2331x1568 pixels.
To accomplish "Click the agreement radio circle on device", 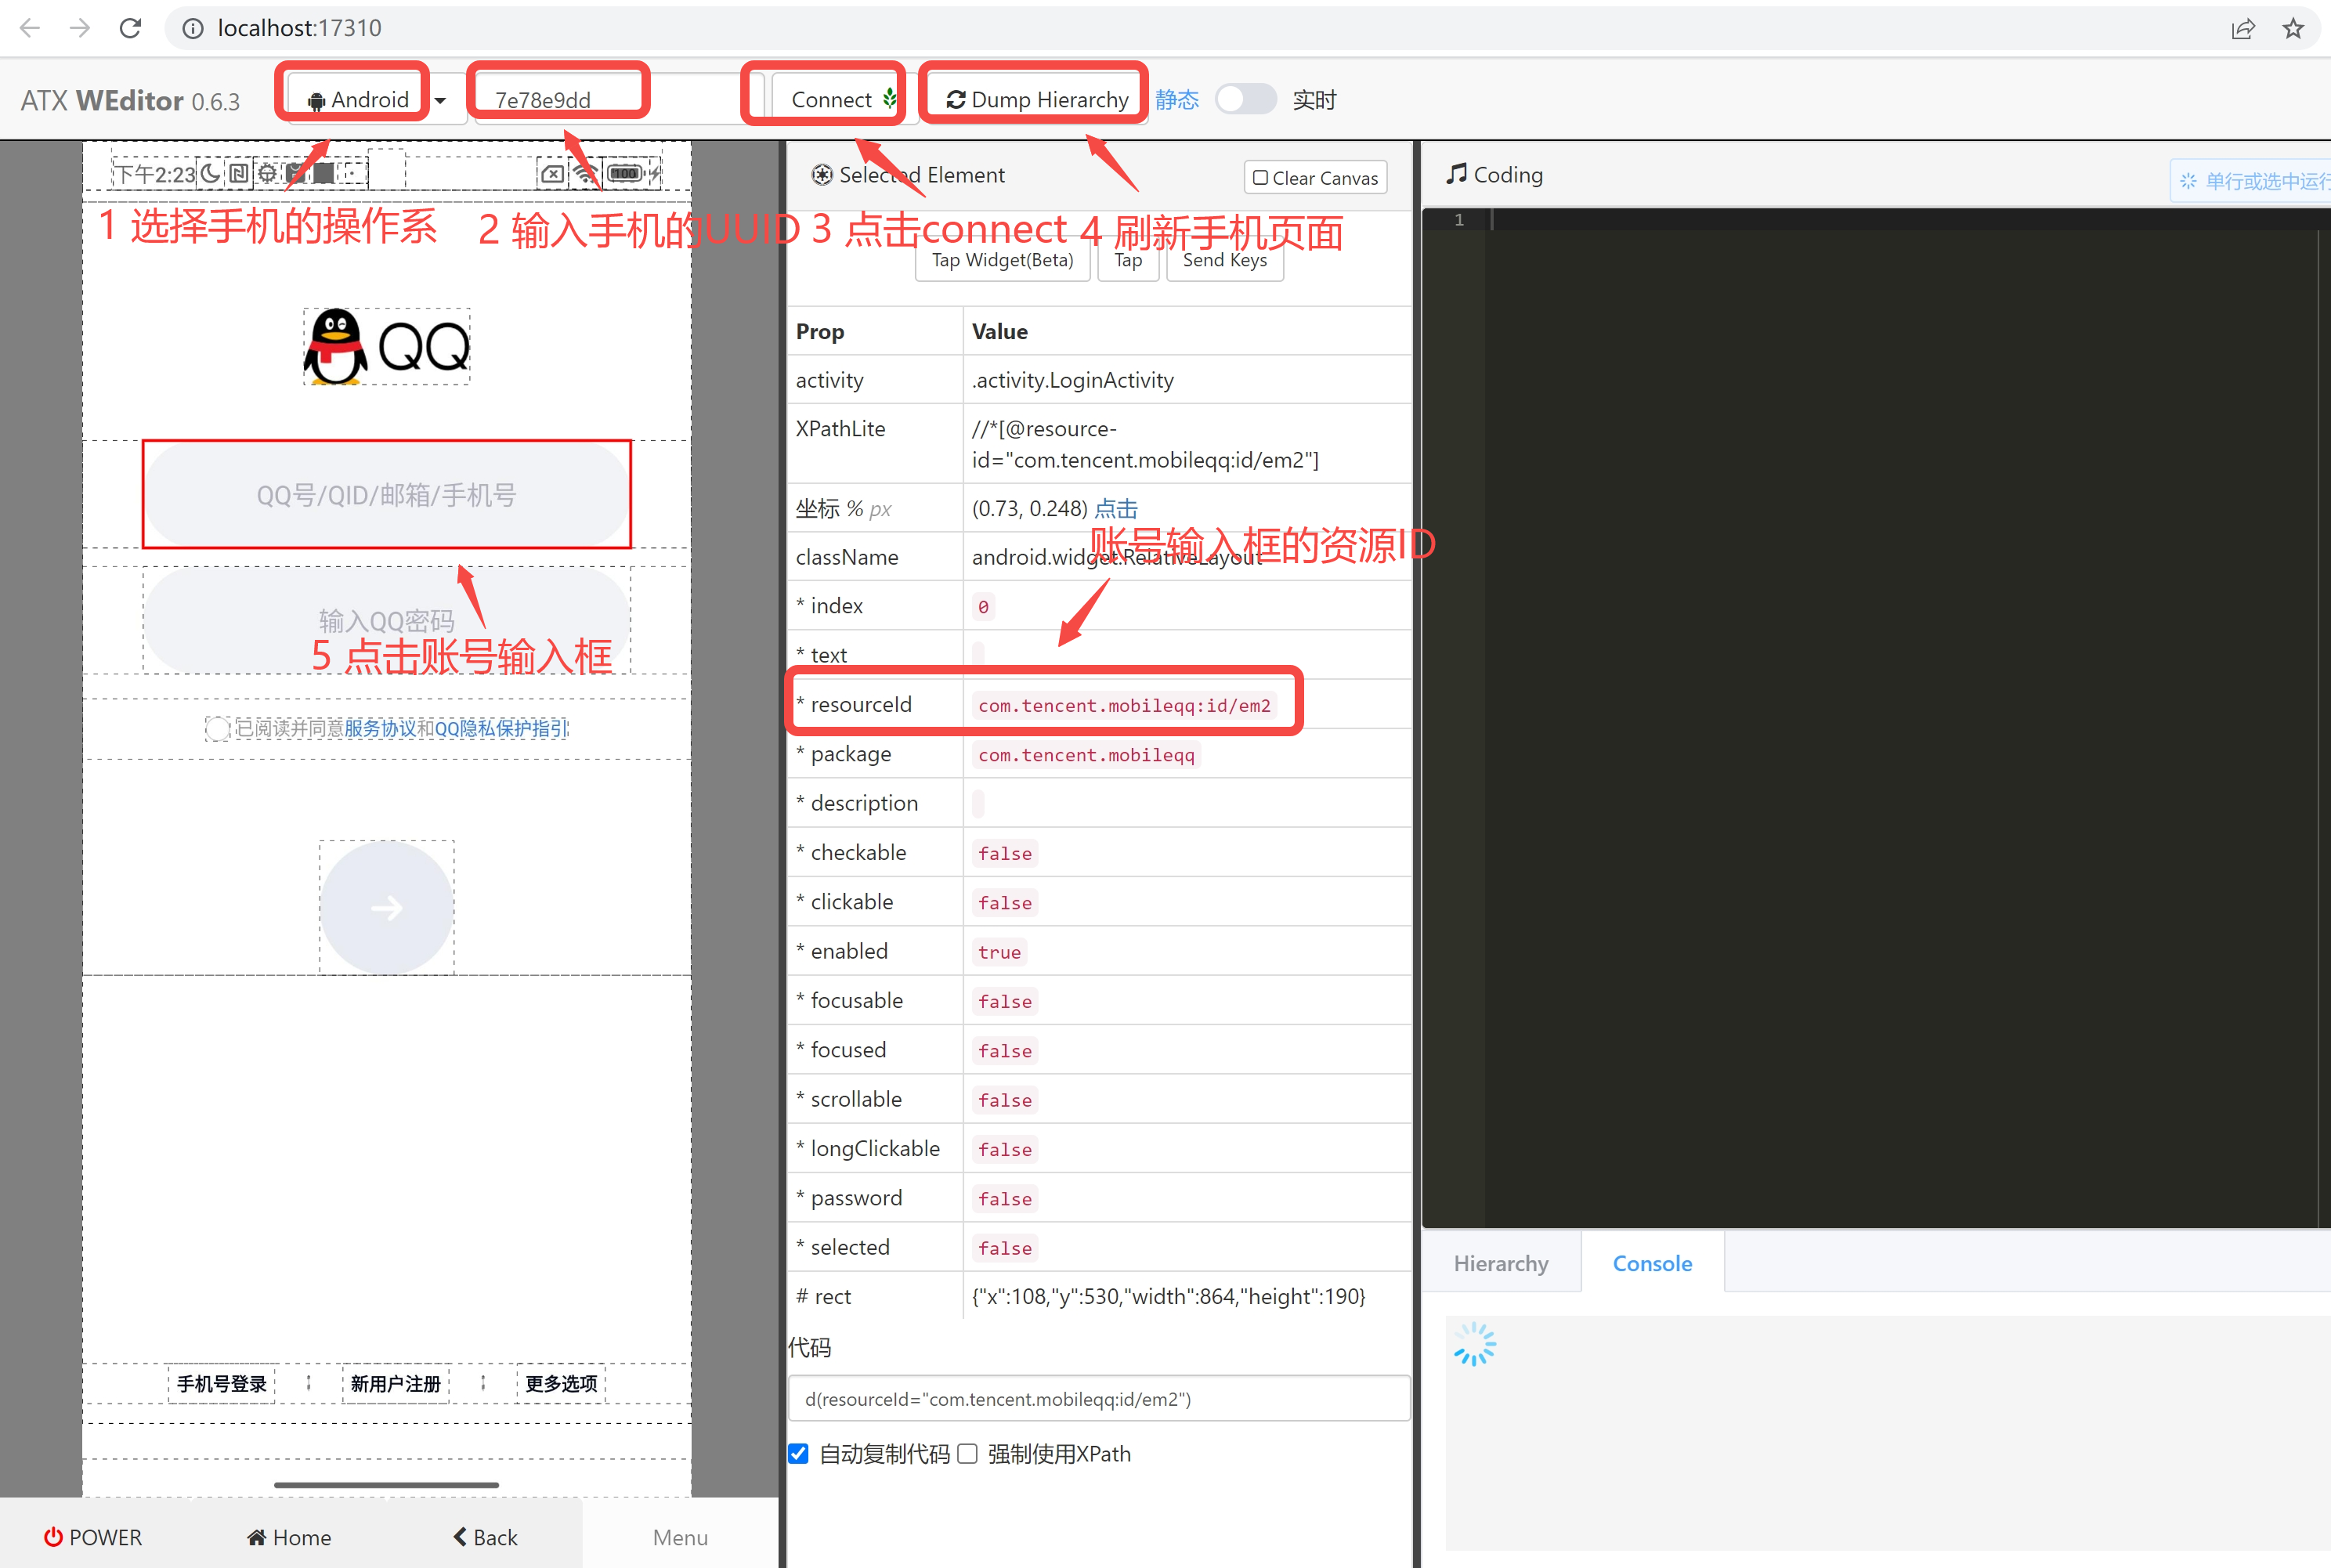I will pos(217,729).
